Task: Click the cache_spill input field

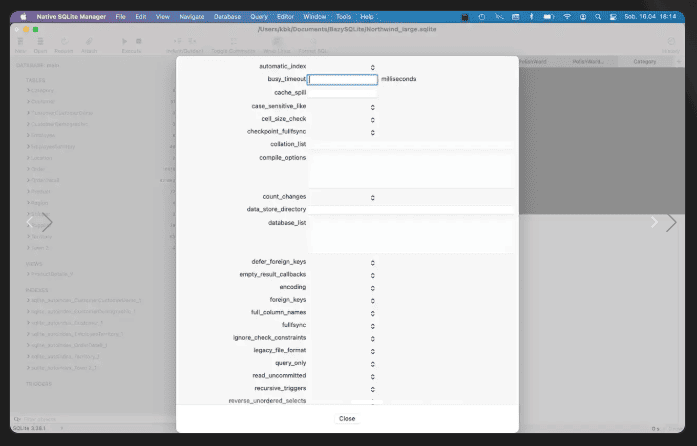Action: pos(343,92)
